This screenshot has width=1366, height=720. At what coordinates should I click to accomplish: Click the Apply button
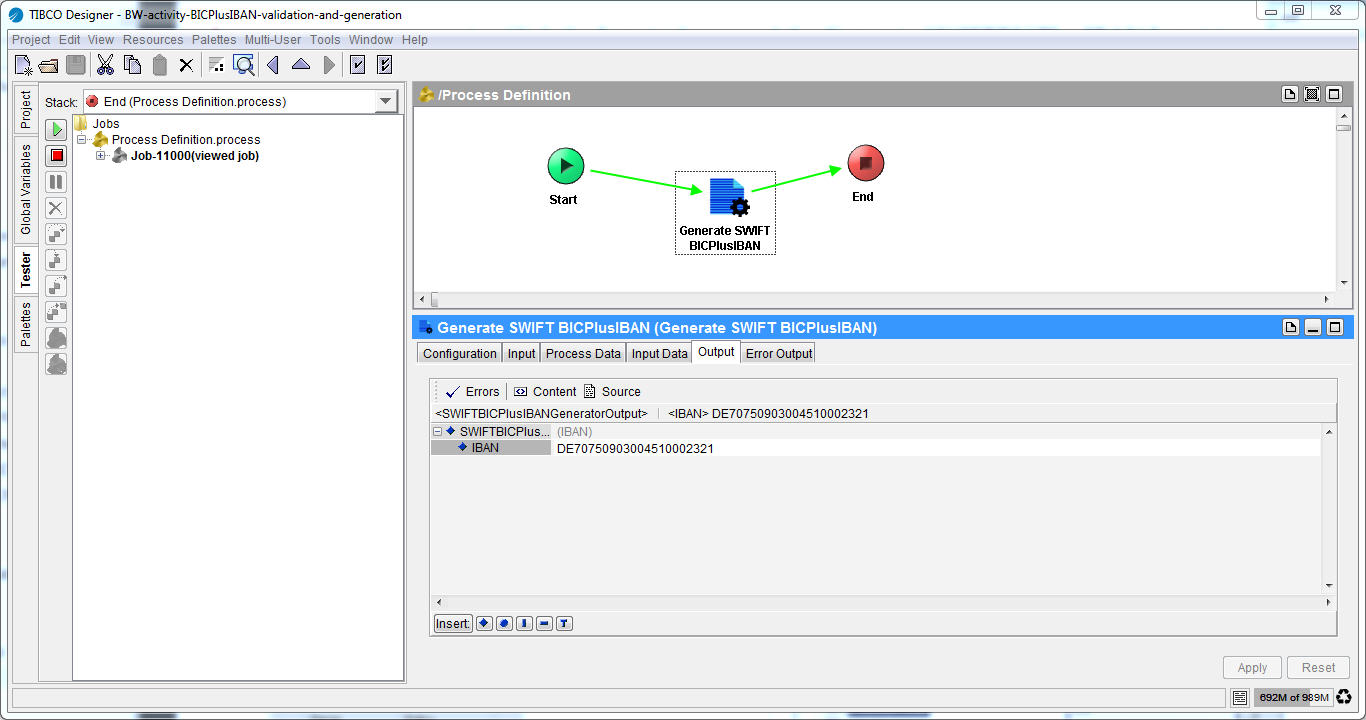click(x=1252, y=668)
